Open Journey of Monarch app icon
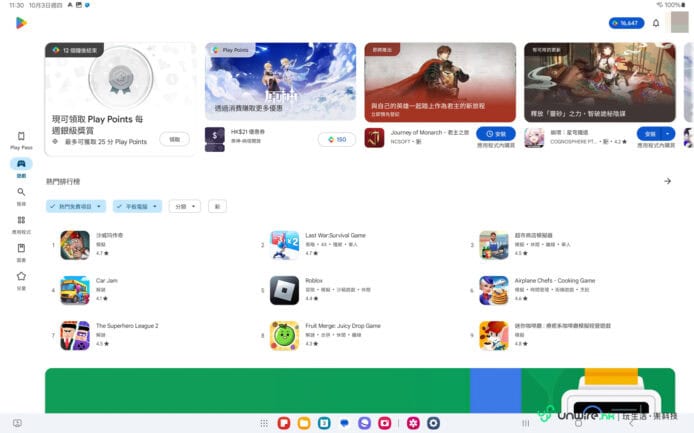 tap(374, 138)
